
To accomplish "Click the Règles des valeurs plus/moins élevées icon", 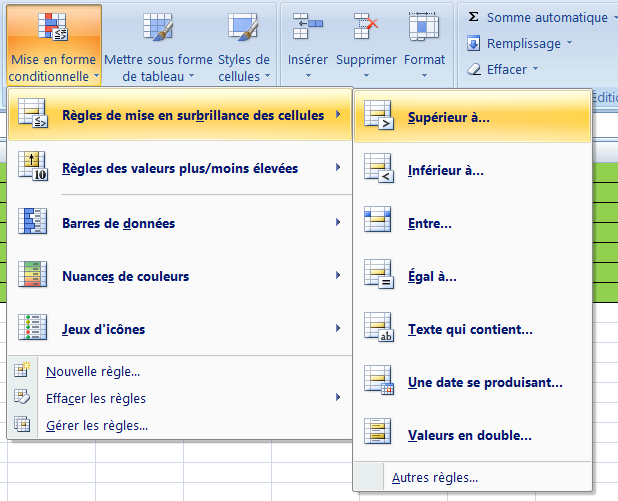I will 33,166.
